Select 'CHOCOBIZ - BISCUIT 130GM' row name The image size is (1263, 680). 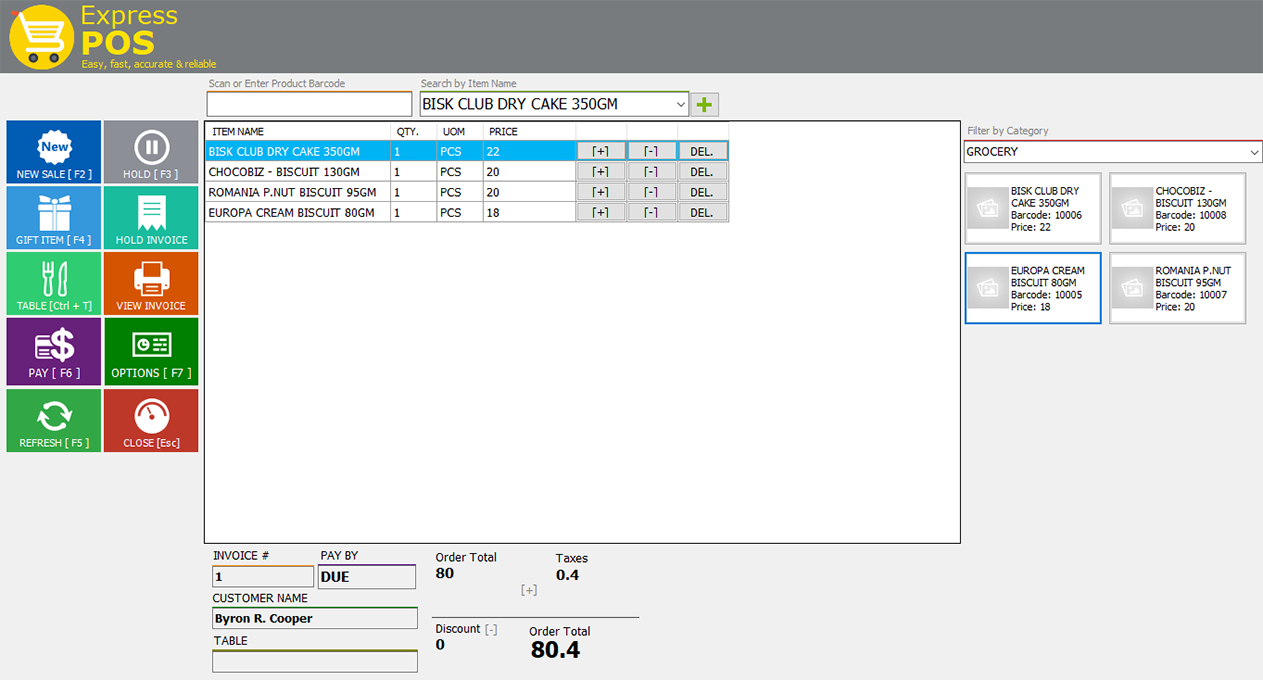[x=283, y=172]
